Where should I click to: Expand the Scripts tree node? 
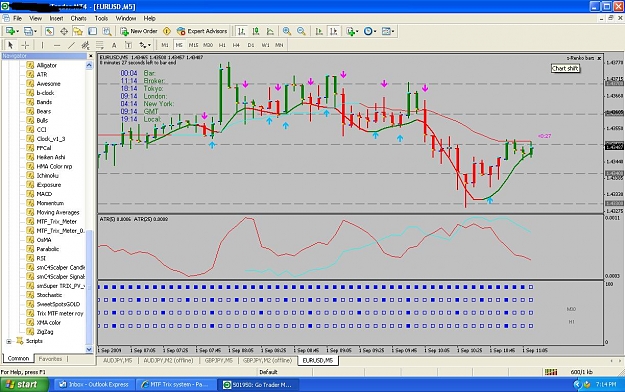[9, 341]
